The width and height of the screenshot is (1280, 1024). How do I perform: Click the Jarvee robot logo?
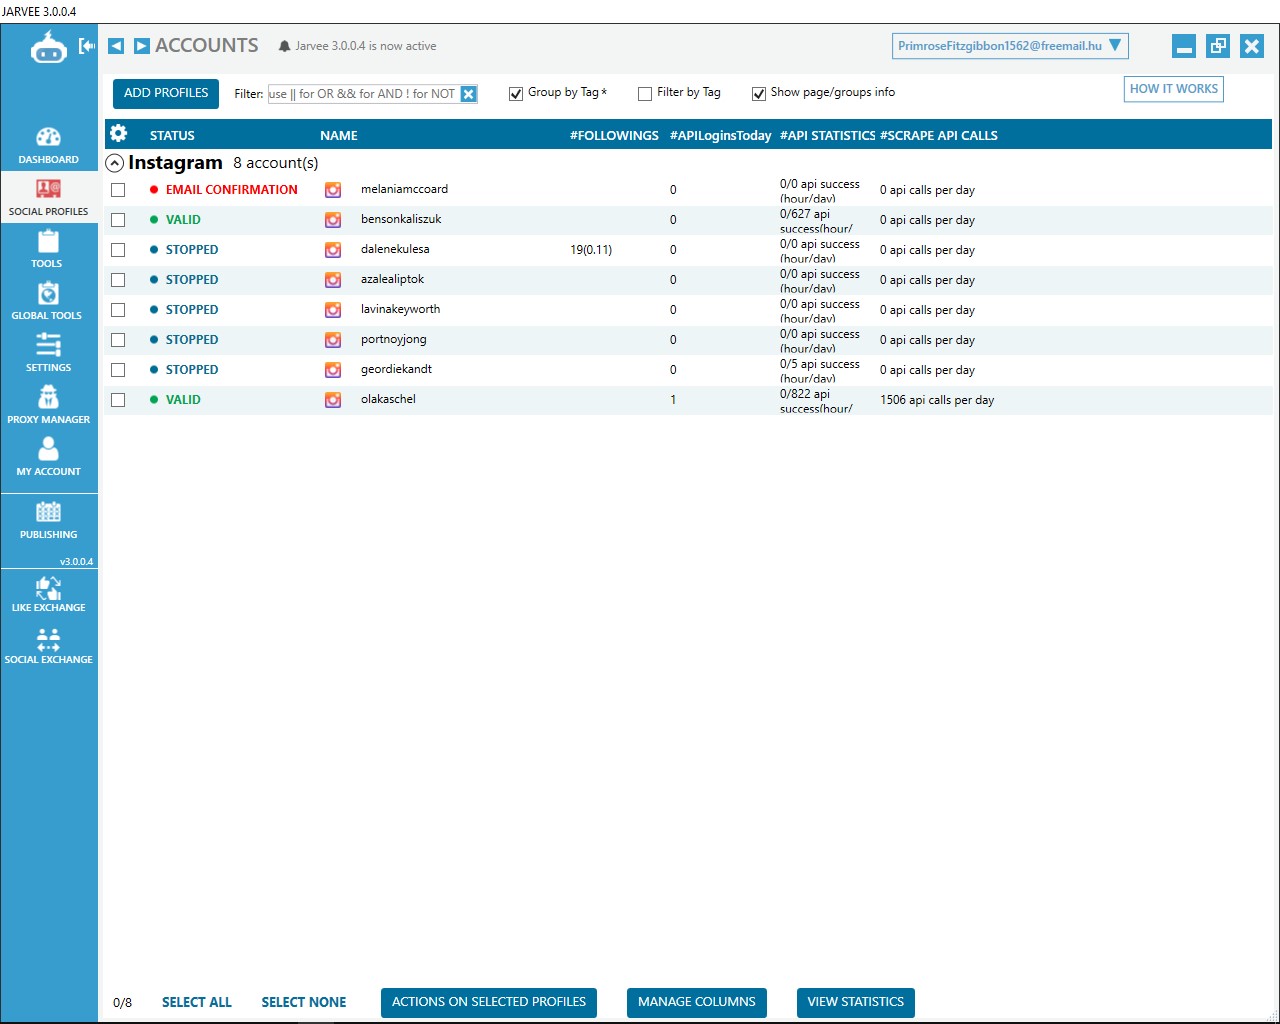point(48,46)
